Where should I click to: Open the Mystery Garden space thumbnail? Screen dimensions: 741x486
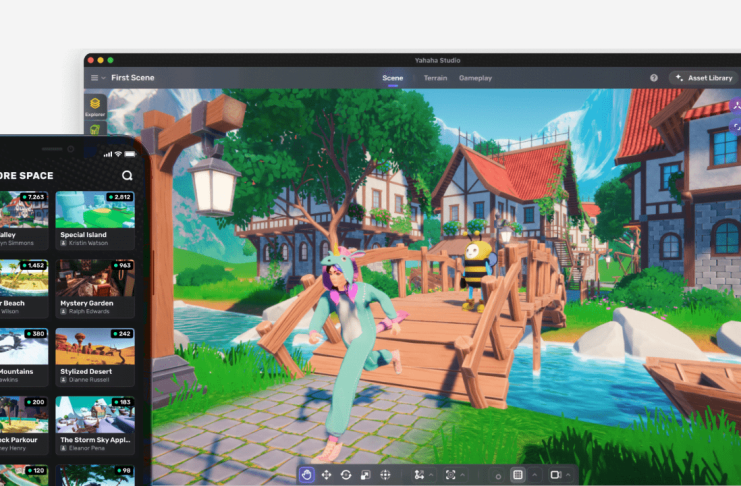tap(95, 278)
